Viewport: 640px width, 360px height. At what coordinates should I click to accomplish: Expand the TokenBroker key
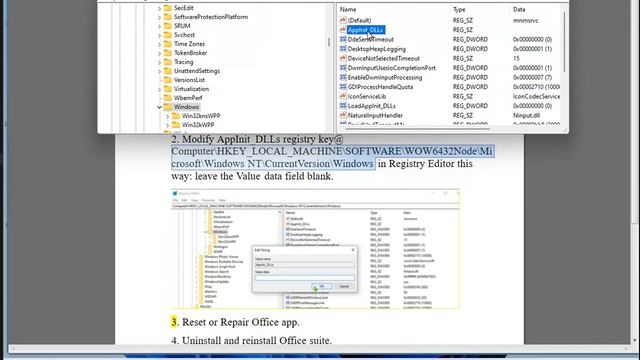point(160,53)
